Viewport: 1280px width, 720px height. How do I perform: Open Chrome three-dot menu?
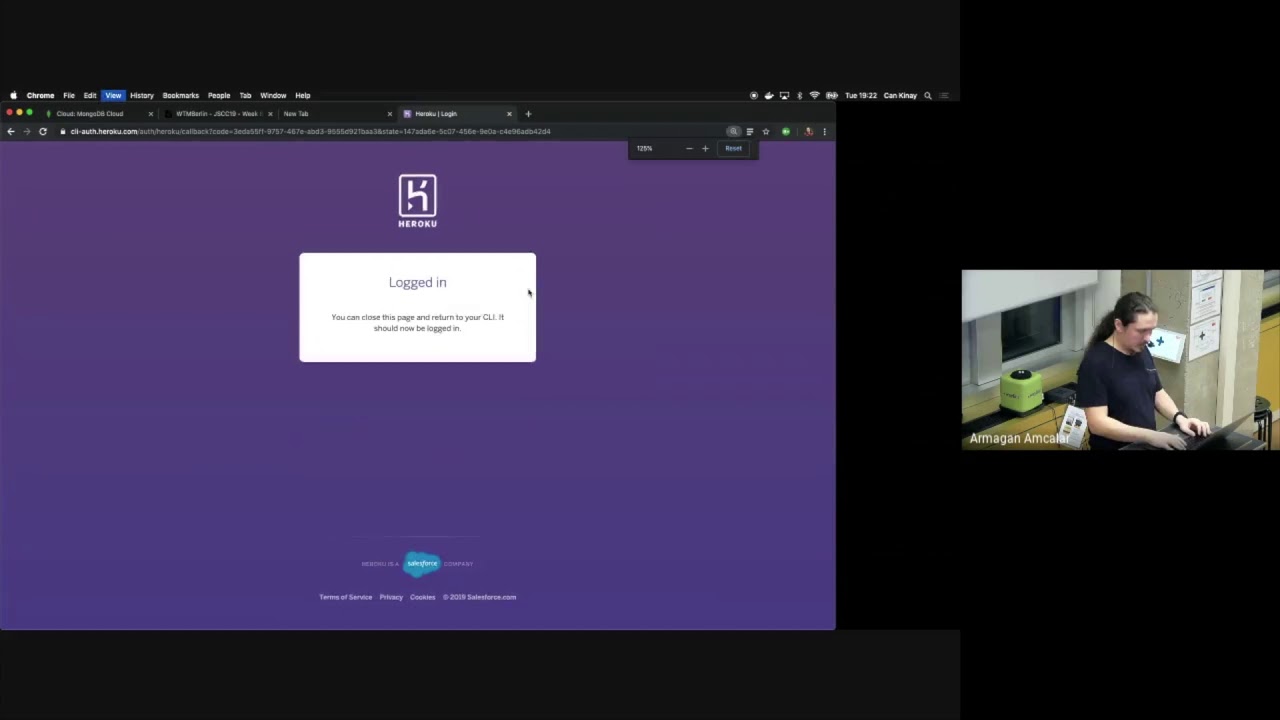click(824, 132)
